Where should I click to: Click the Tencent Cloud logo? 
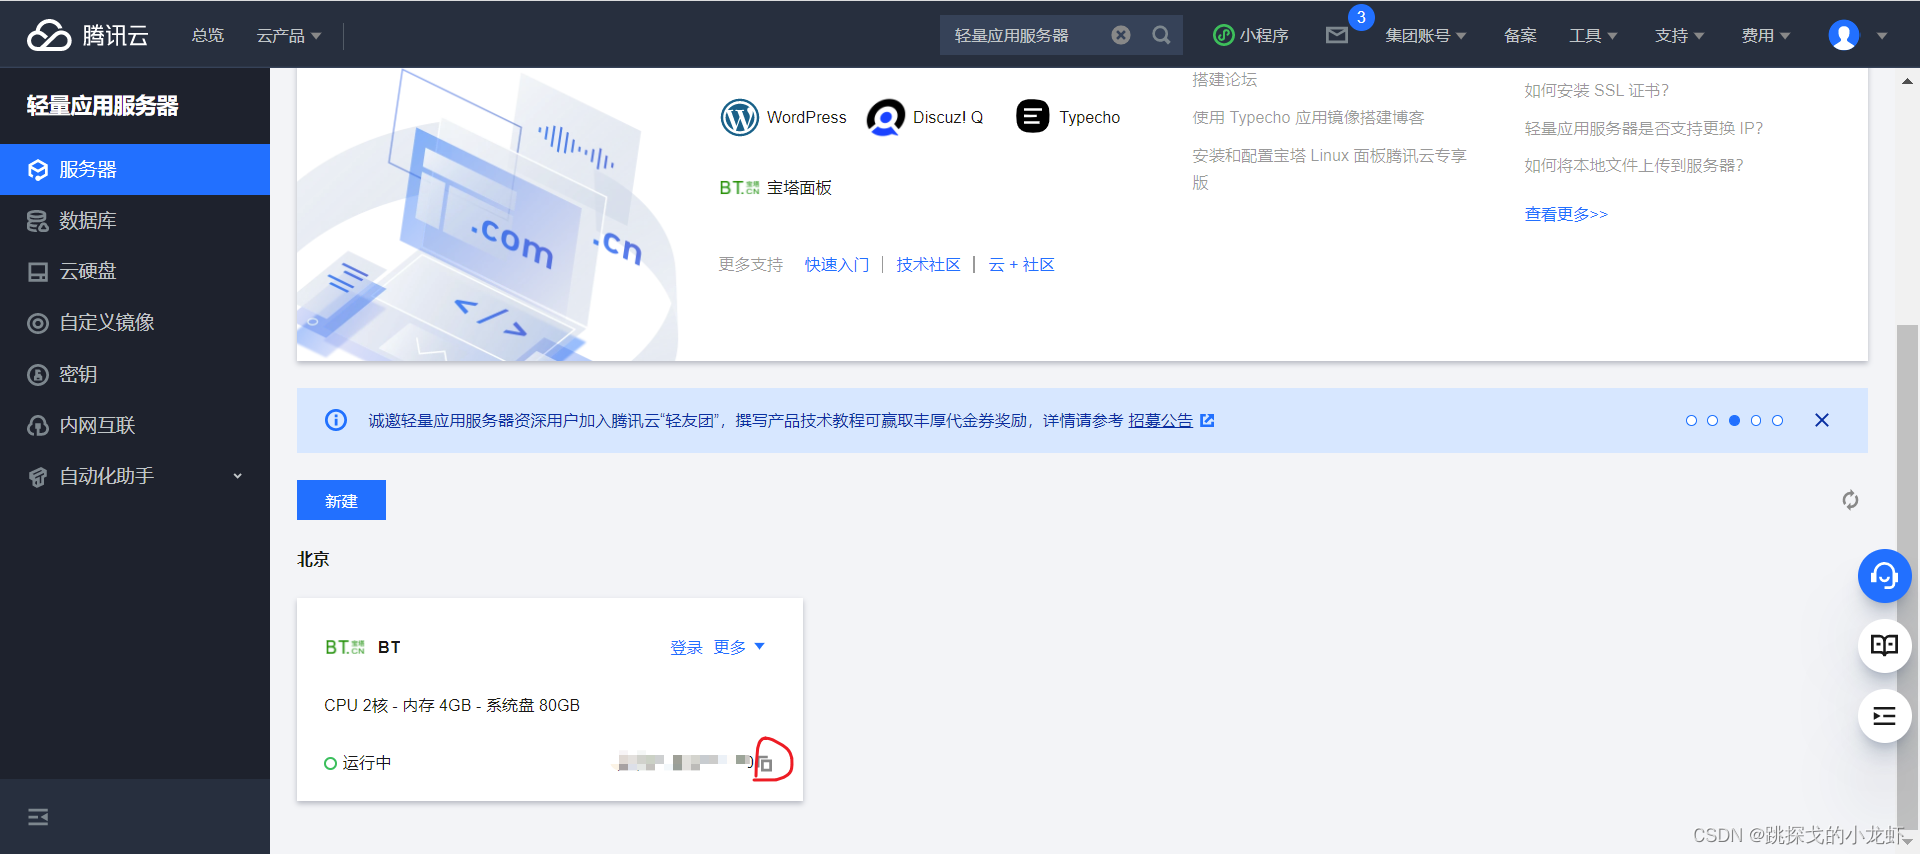[x=88, y=35]
